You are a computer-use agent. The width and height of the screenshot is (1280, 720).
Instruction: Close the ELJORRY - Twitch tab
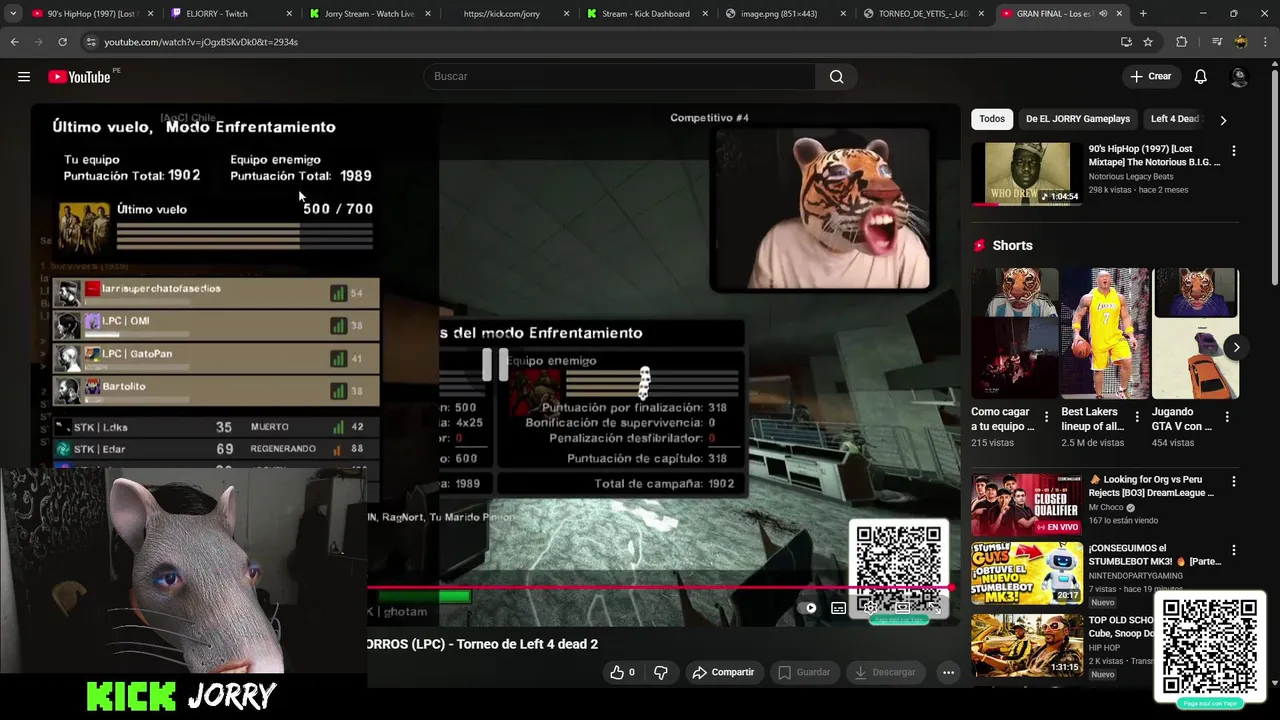click(290, 14)
